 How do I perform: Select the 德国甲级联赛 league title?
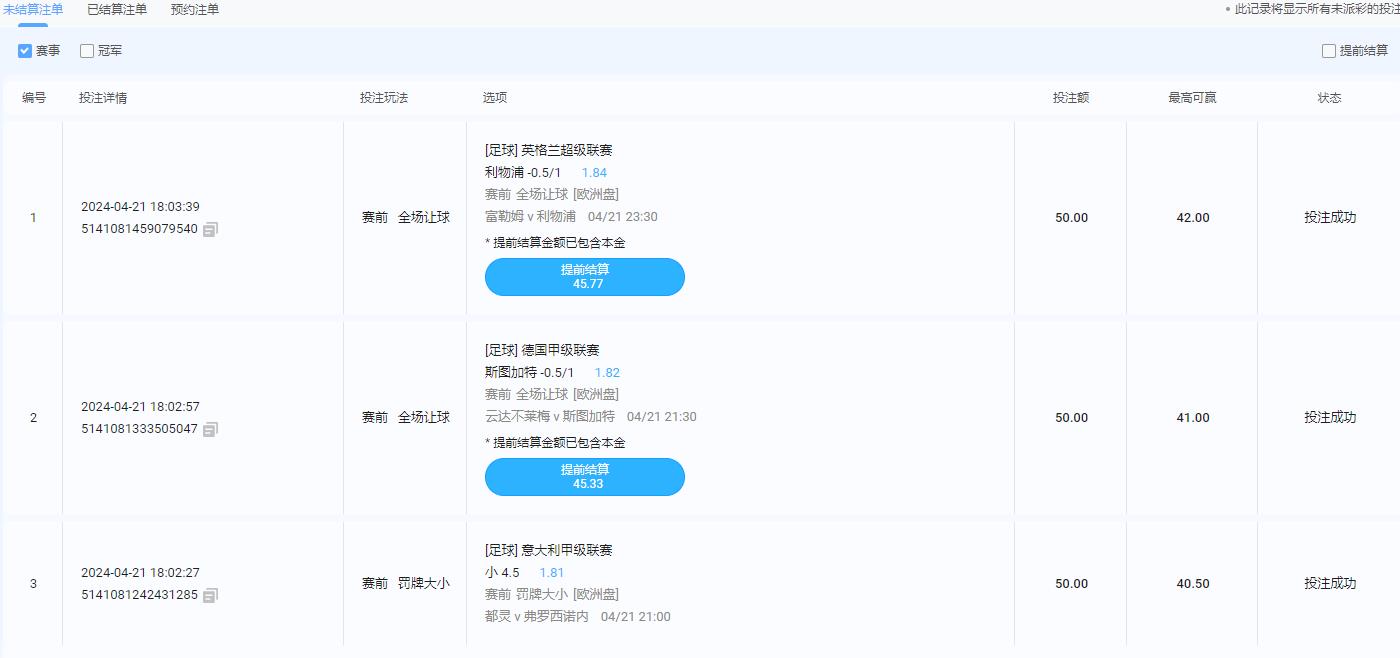coord(561,350)
